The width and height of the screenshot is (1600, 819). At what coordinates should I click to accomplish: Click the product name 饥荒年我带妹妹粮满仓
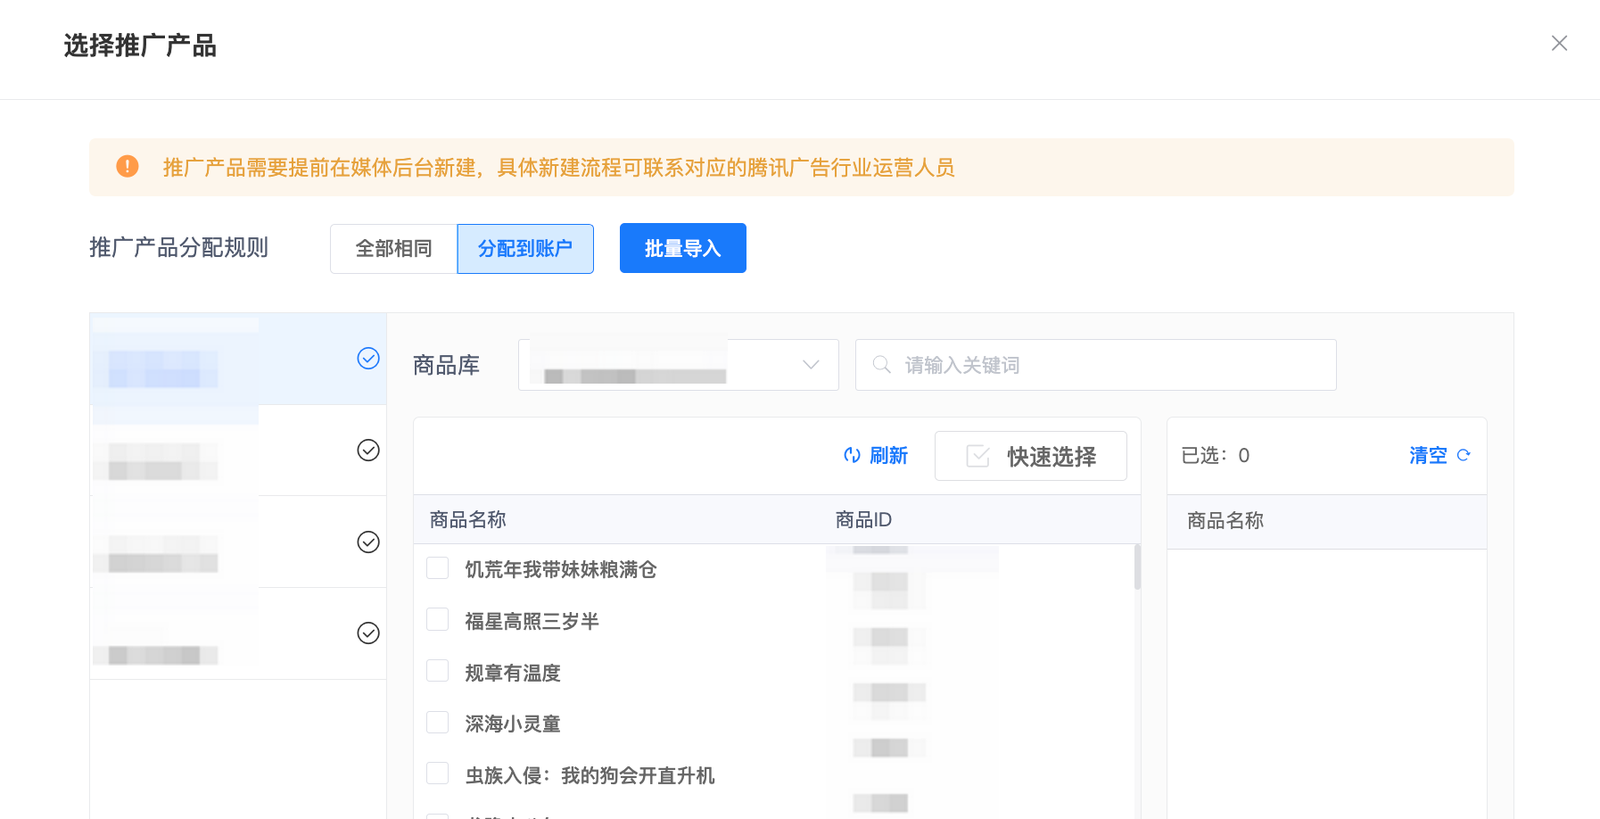(561, 570)
